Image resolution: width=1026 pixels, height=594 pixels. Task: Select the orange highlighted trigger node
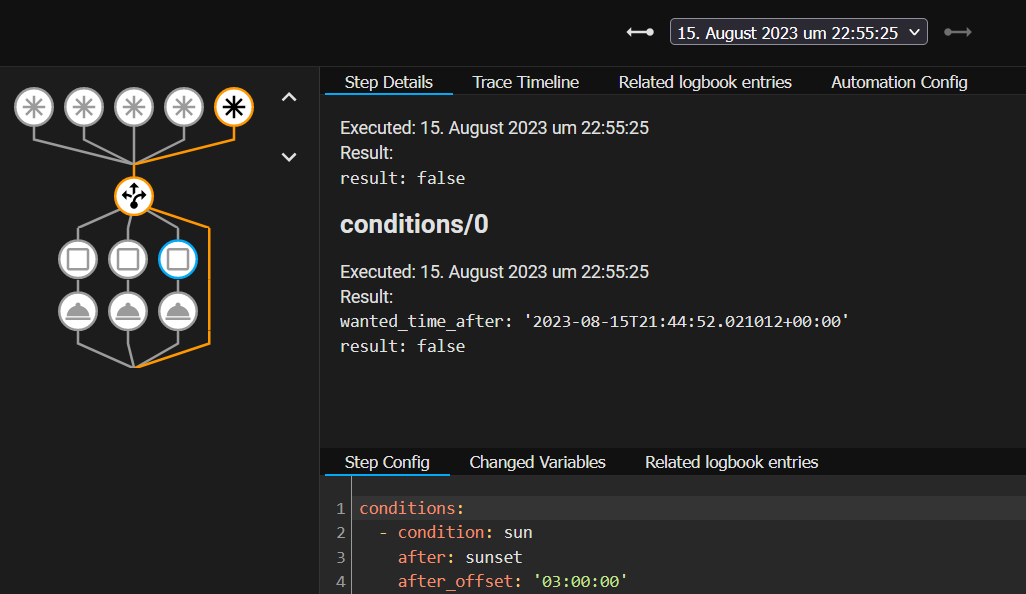[233, 107]
